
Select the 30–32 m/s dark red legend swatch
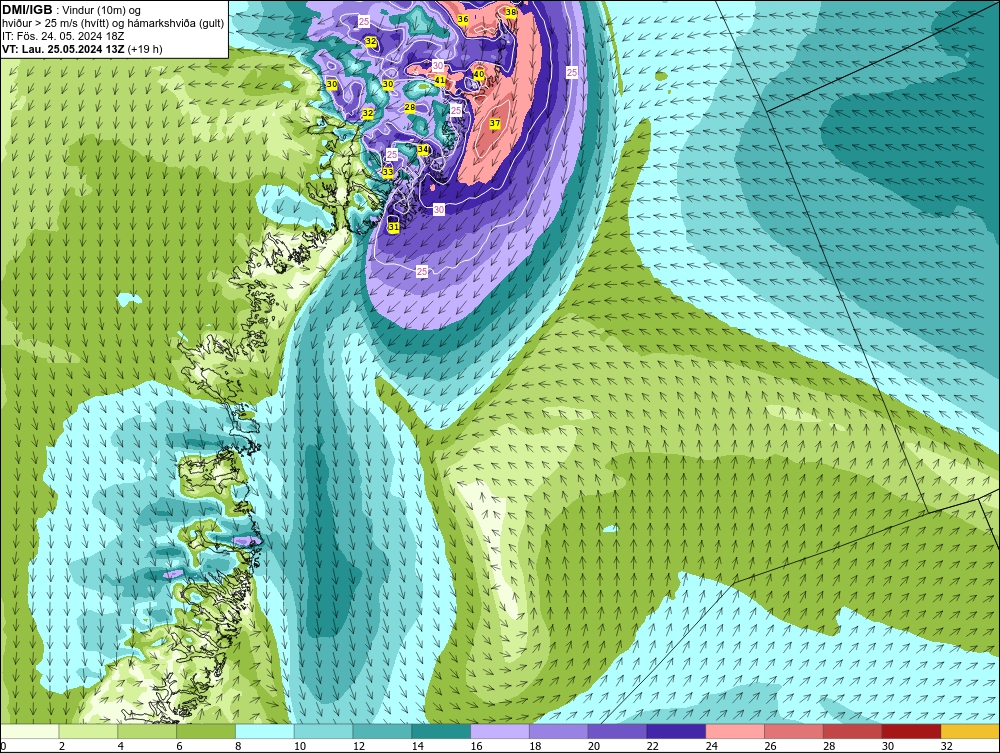pyautogui.click(x=911, y=731)
